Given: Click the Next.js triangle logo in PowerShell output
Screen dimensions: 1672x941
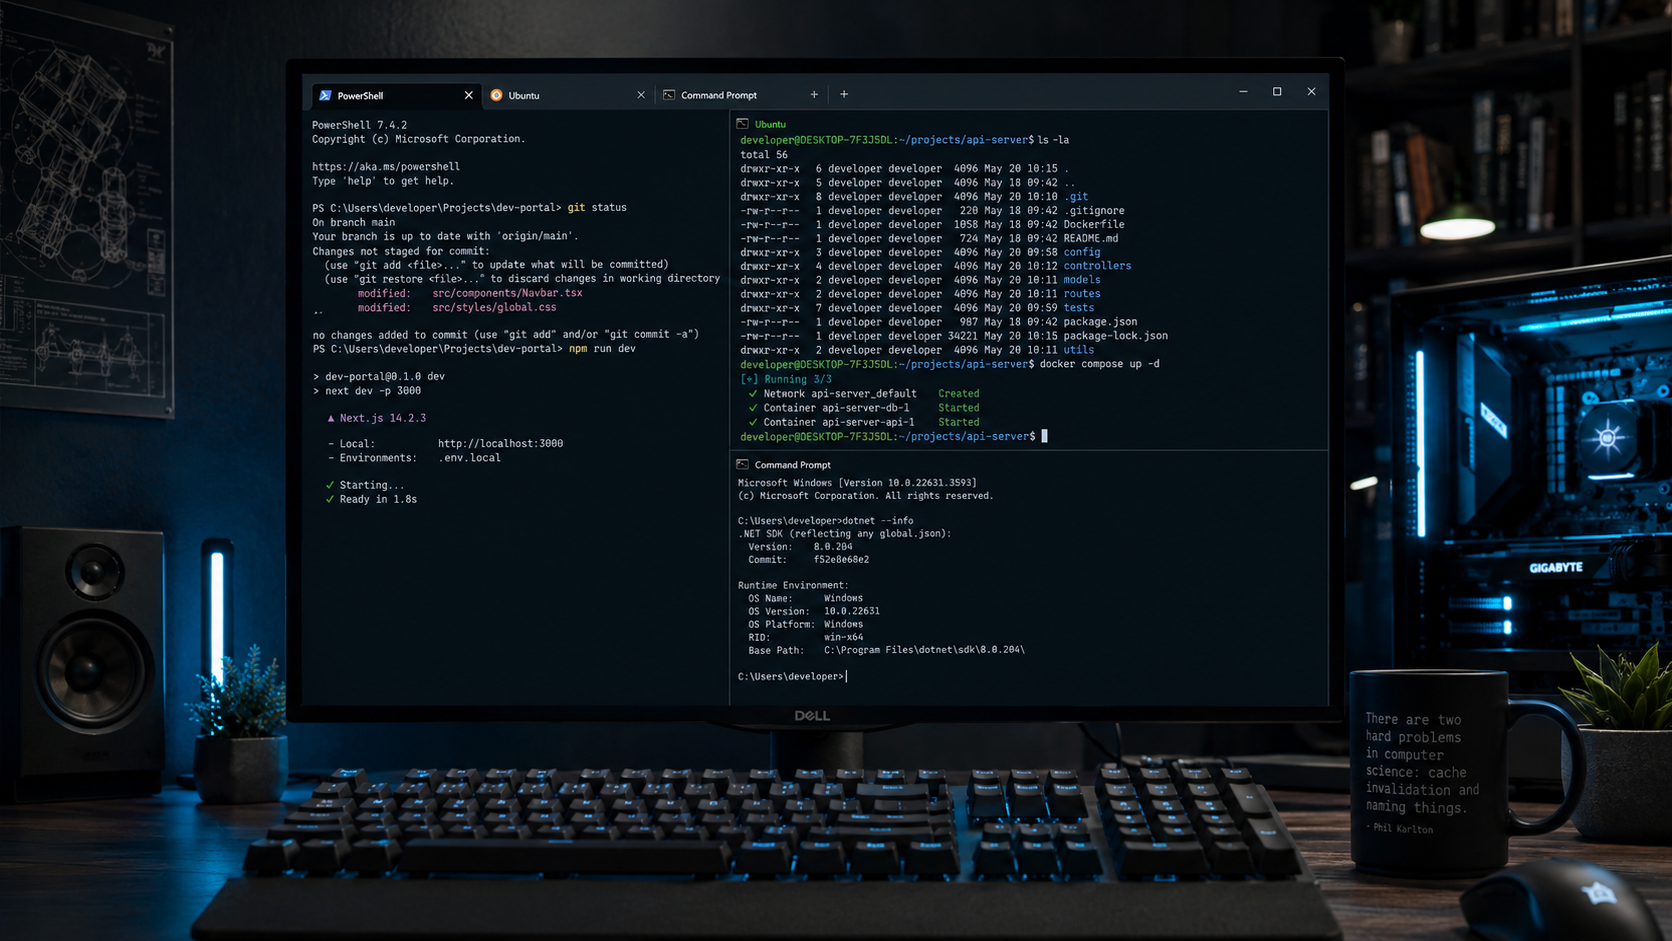Looking at the screenshot, I should [x=331, y=418].
